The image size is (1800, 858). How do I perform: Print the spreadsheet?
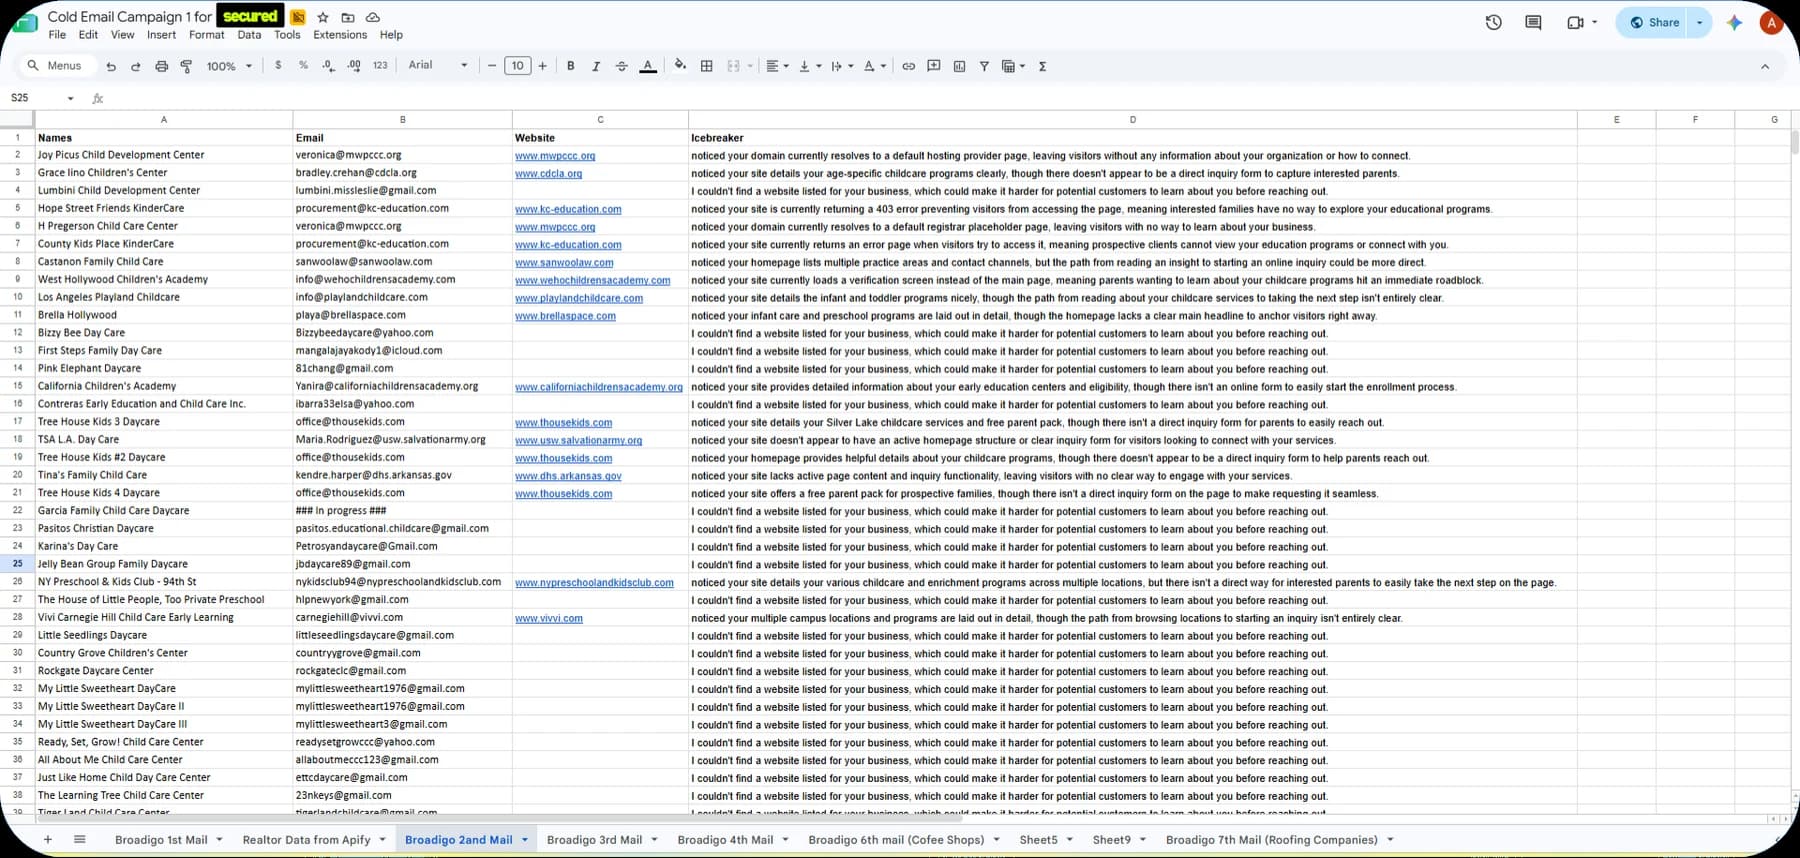coord(161,66)
